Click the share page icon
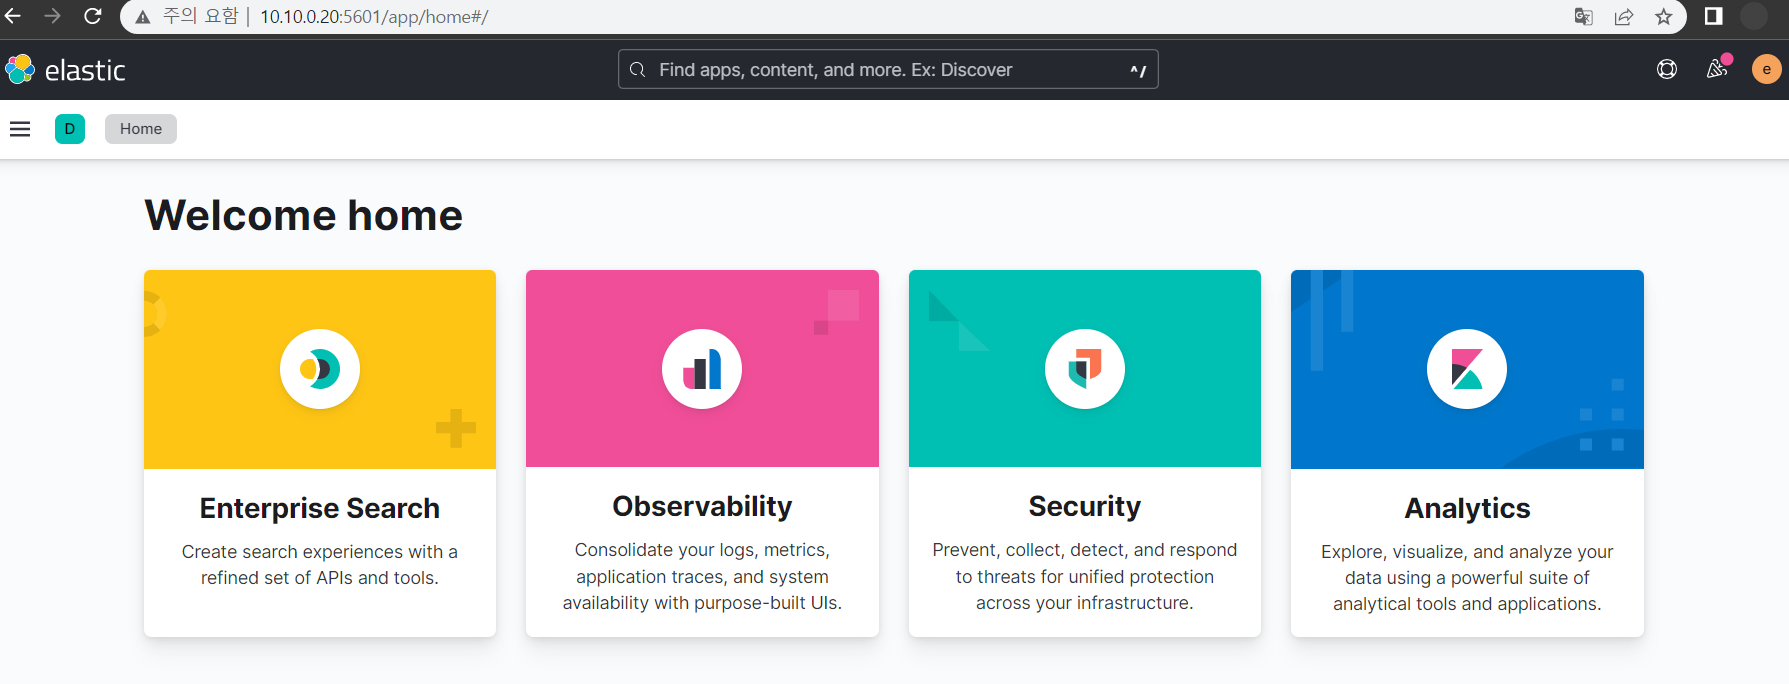The width and height of the screenshot is (1789, 684). tap(1624, 17)
